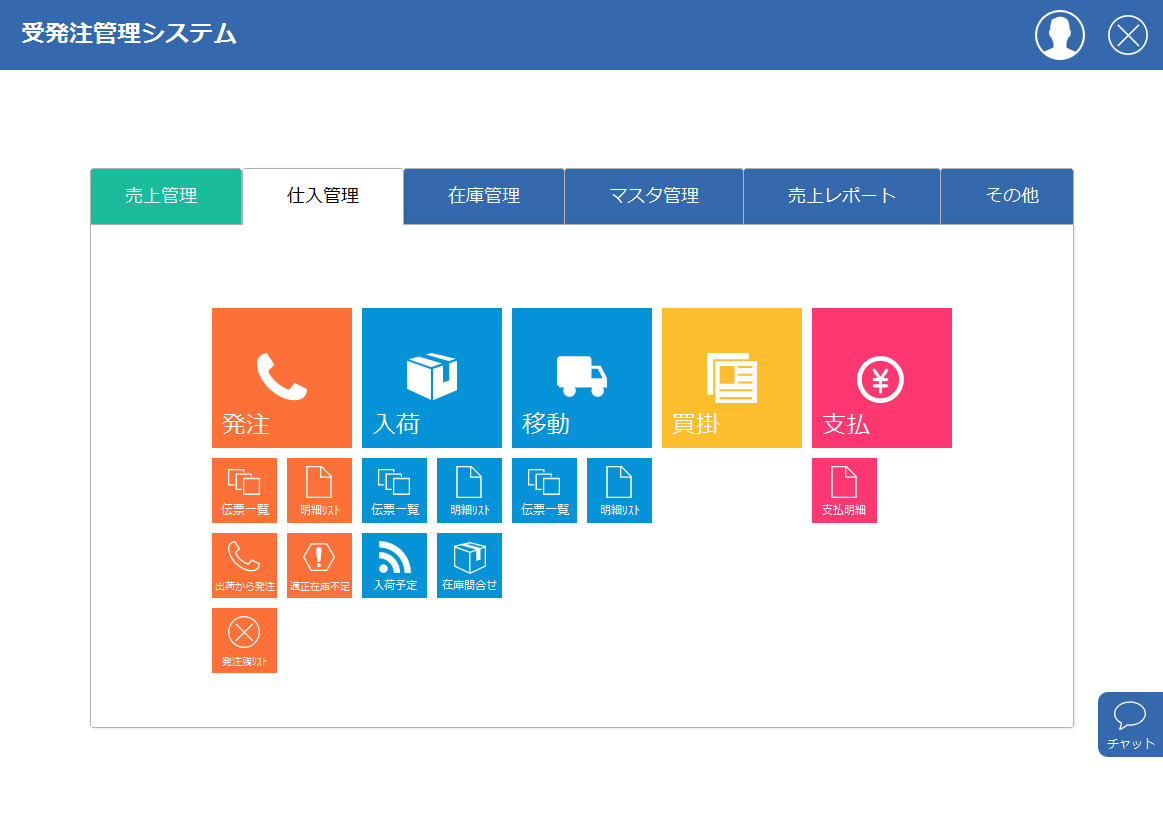The width and height of the screenshot is (1163, 816).
Task: Open the 出荷から発注 phone tile
Action: point(245,565)
